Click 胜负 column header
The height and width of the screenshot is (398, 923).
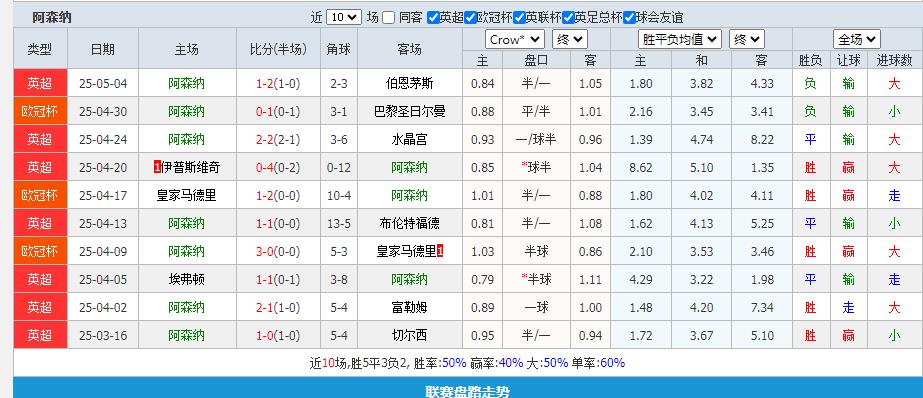pos(811,60)
